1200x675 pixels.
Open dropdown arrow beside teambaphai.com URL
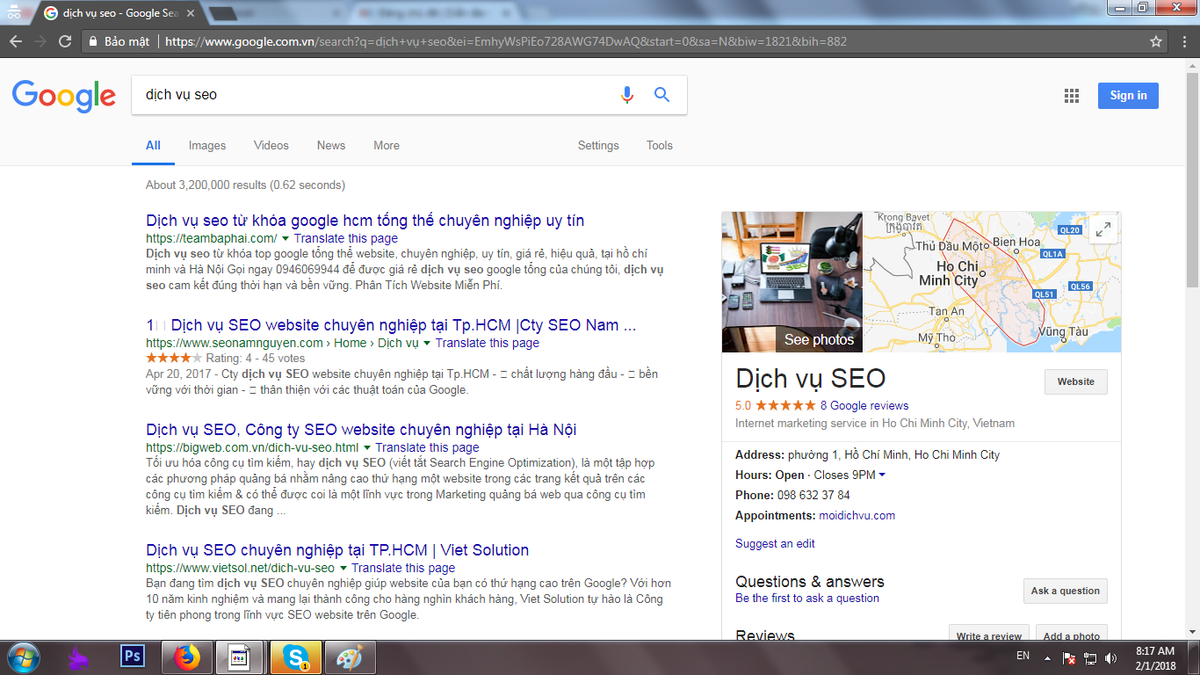click(285, 239)
